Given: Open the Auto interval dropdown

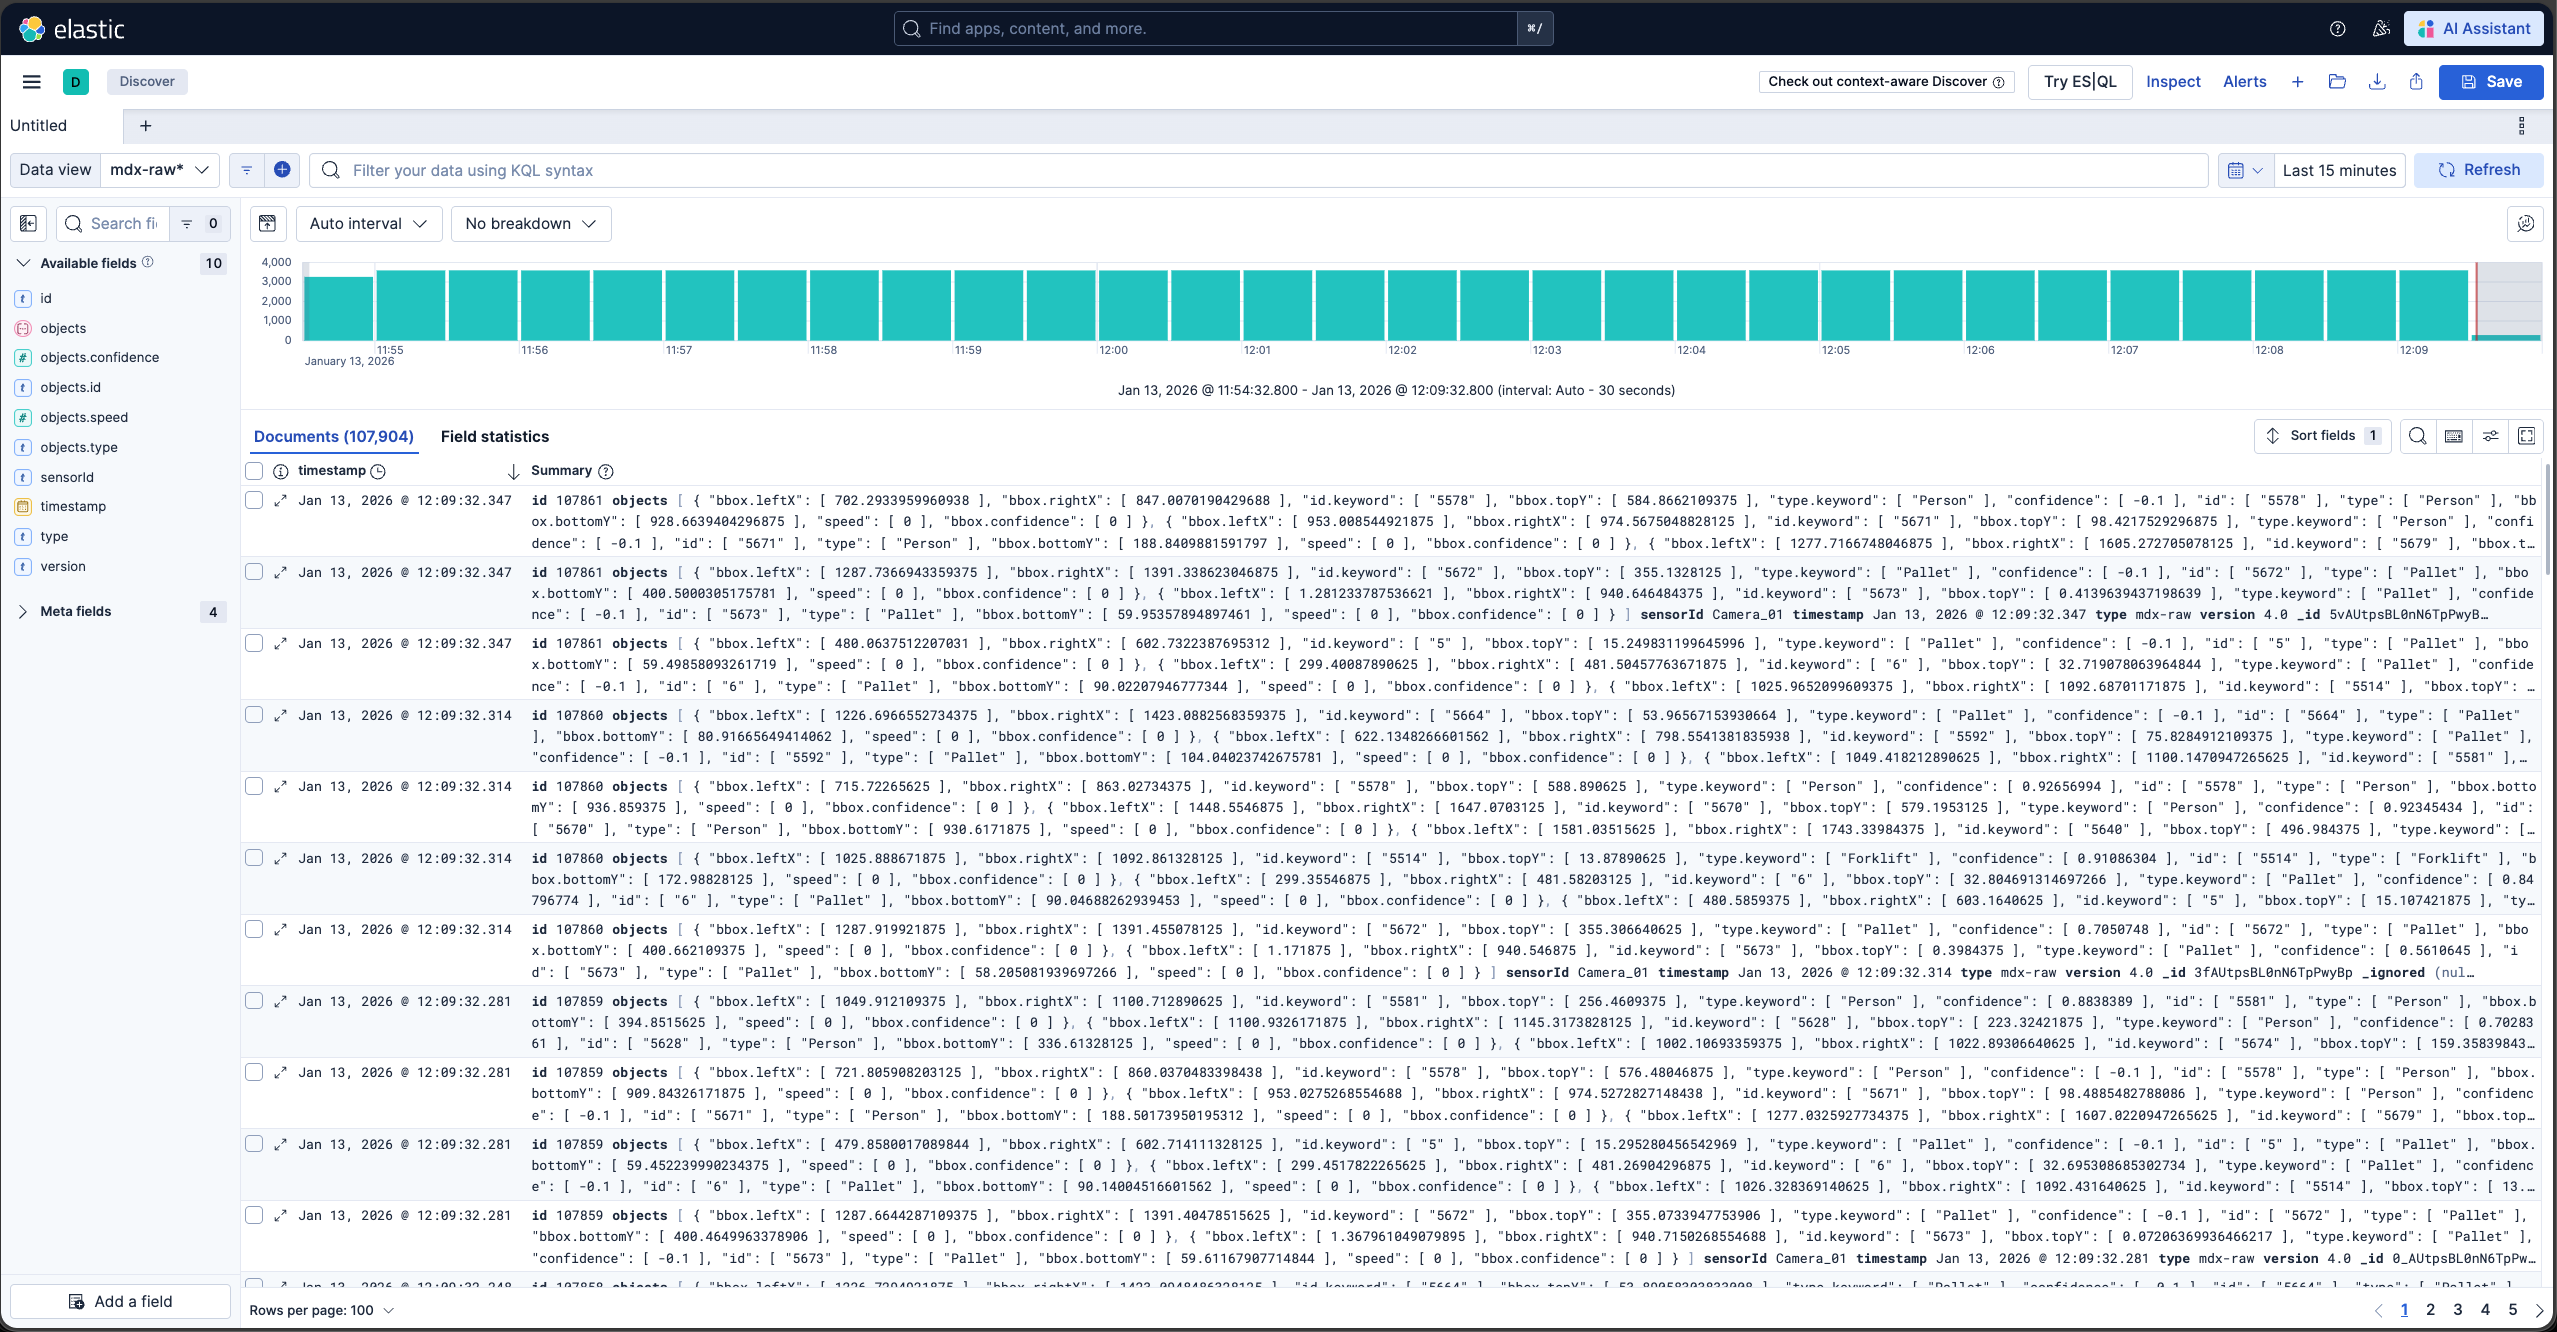Looking at the screenshot, I should click(368, 223).
